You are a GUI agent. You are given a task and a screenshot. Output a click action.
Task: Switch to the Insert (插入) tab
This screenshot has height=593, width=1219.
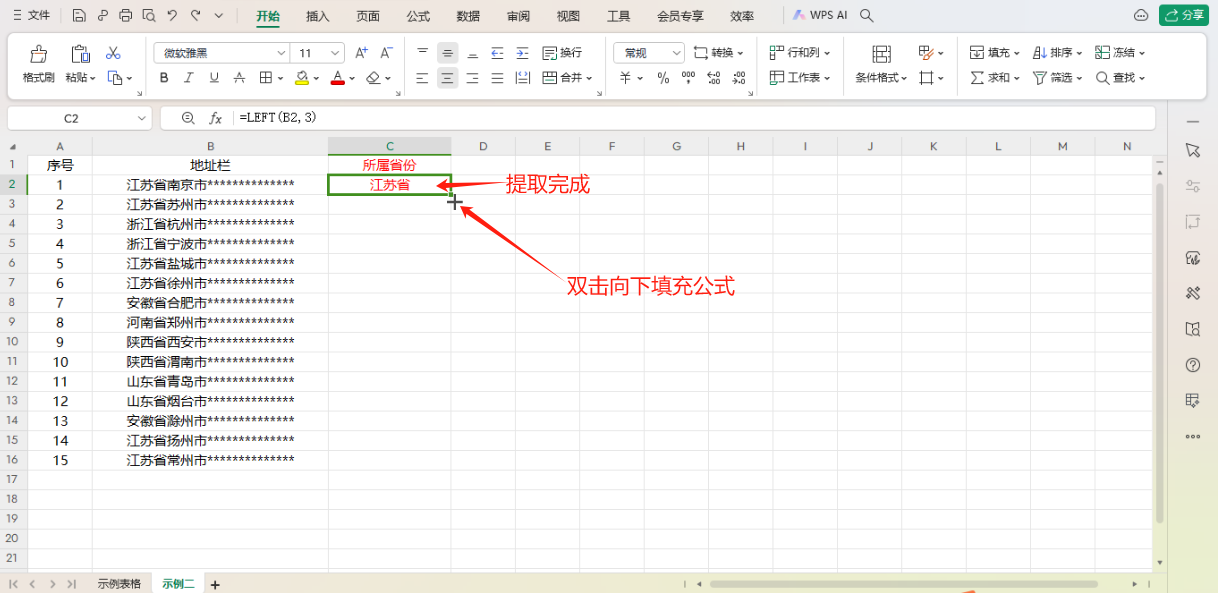pos(318,16)
